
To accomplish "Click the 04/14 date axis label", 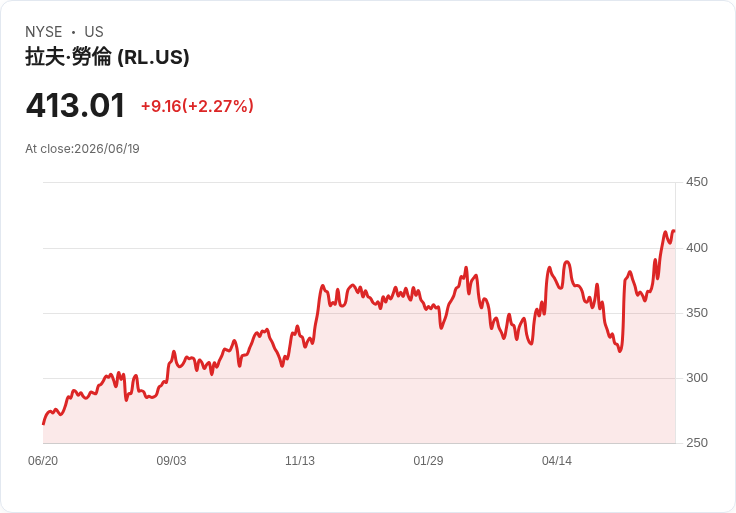I will 557,461.
